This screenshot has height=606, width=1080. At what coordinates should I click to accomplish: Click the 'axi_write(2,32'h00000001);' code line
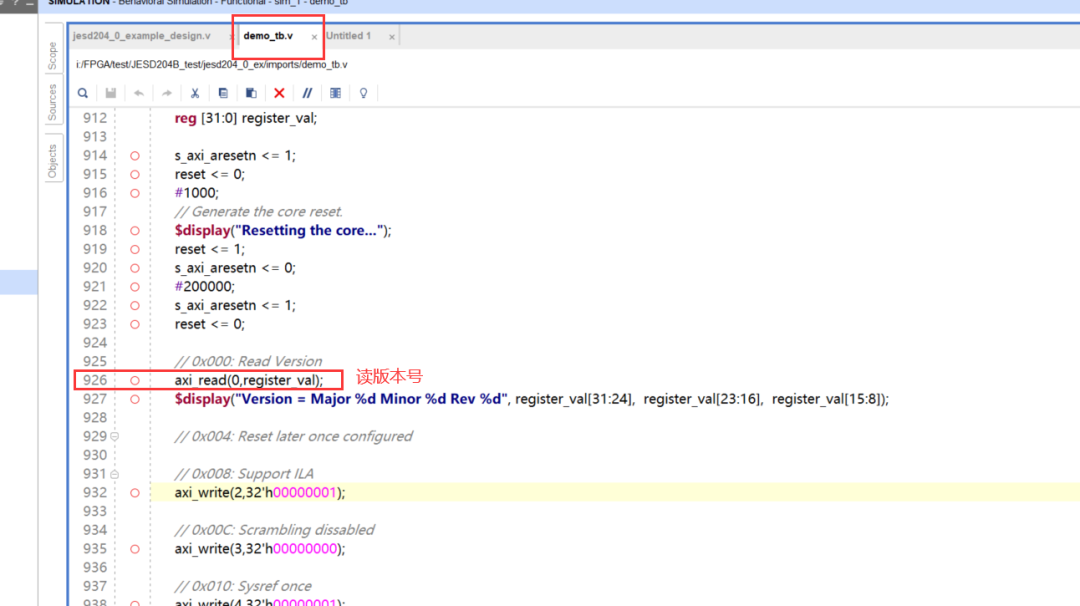[x=260, y=493]
